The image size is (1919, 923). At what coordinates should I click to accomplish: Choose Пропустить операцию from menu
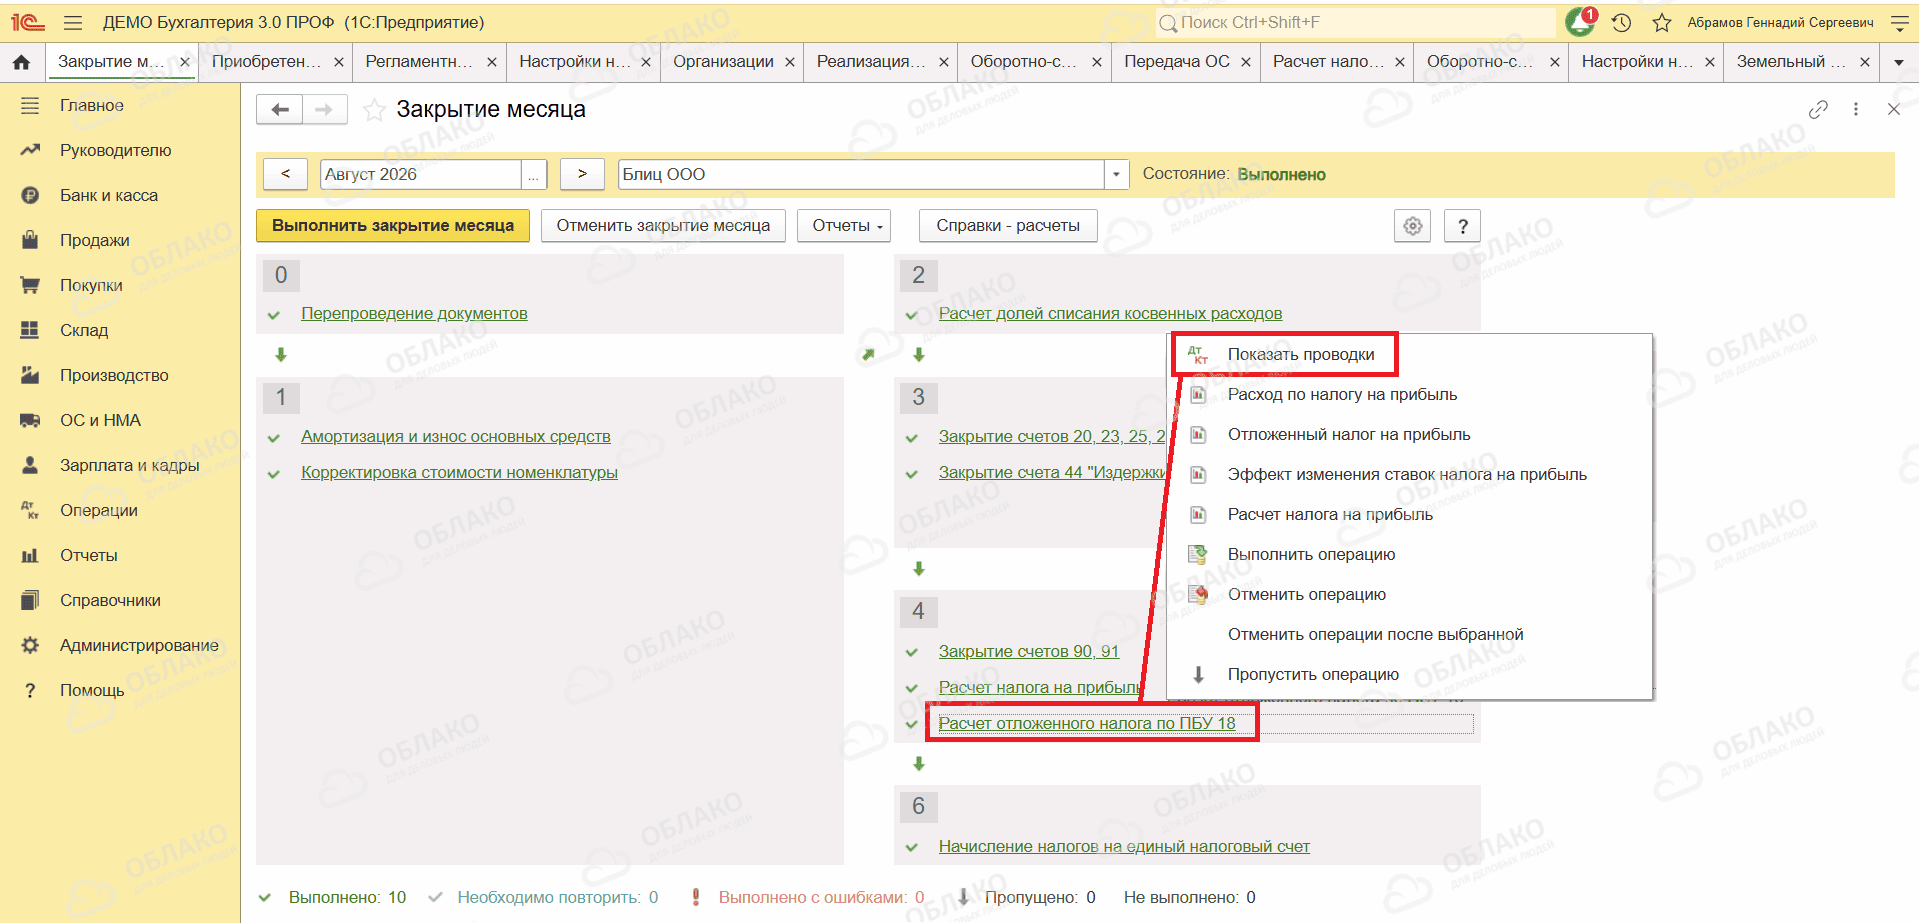[1313, 674]
